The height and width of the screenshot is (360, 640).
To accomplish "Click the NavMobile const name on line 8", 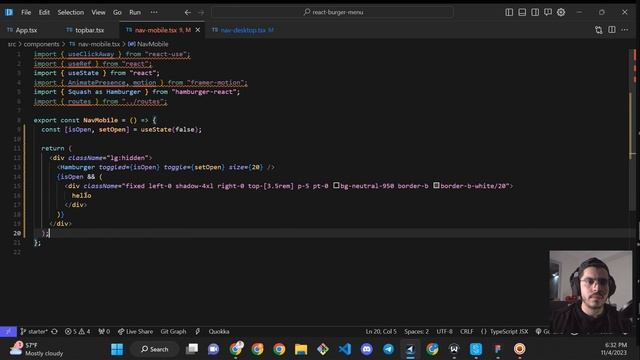I will (100, 120).
